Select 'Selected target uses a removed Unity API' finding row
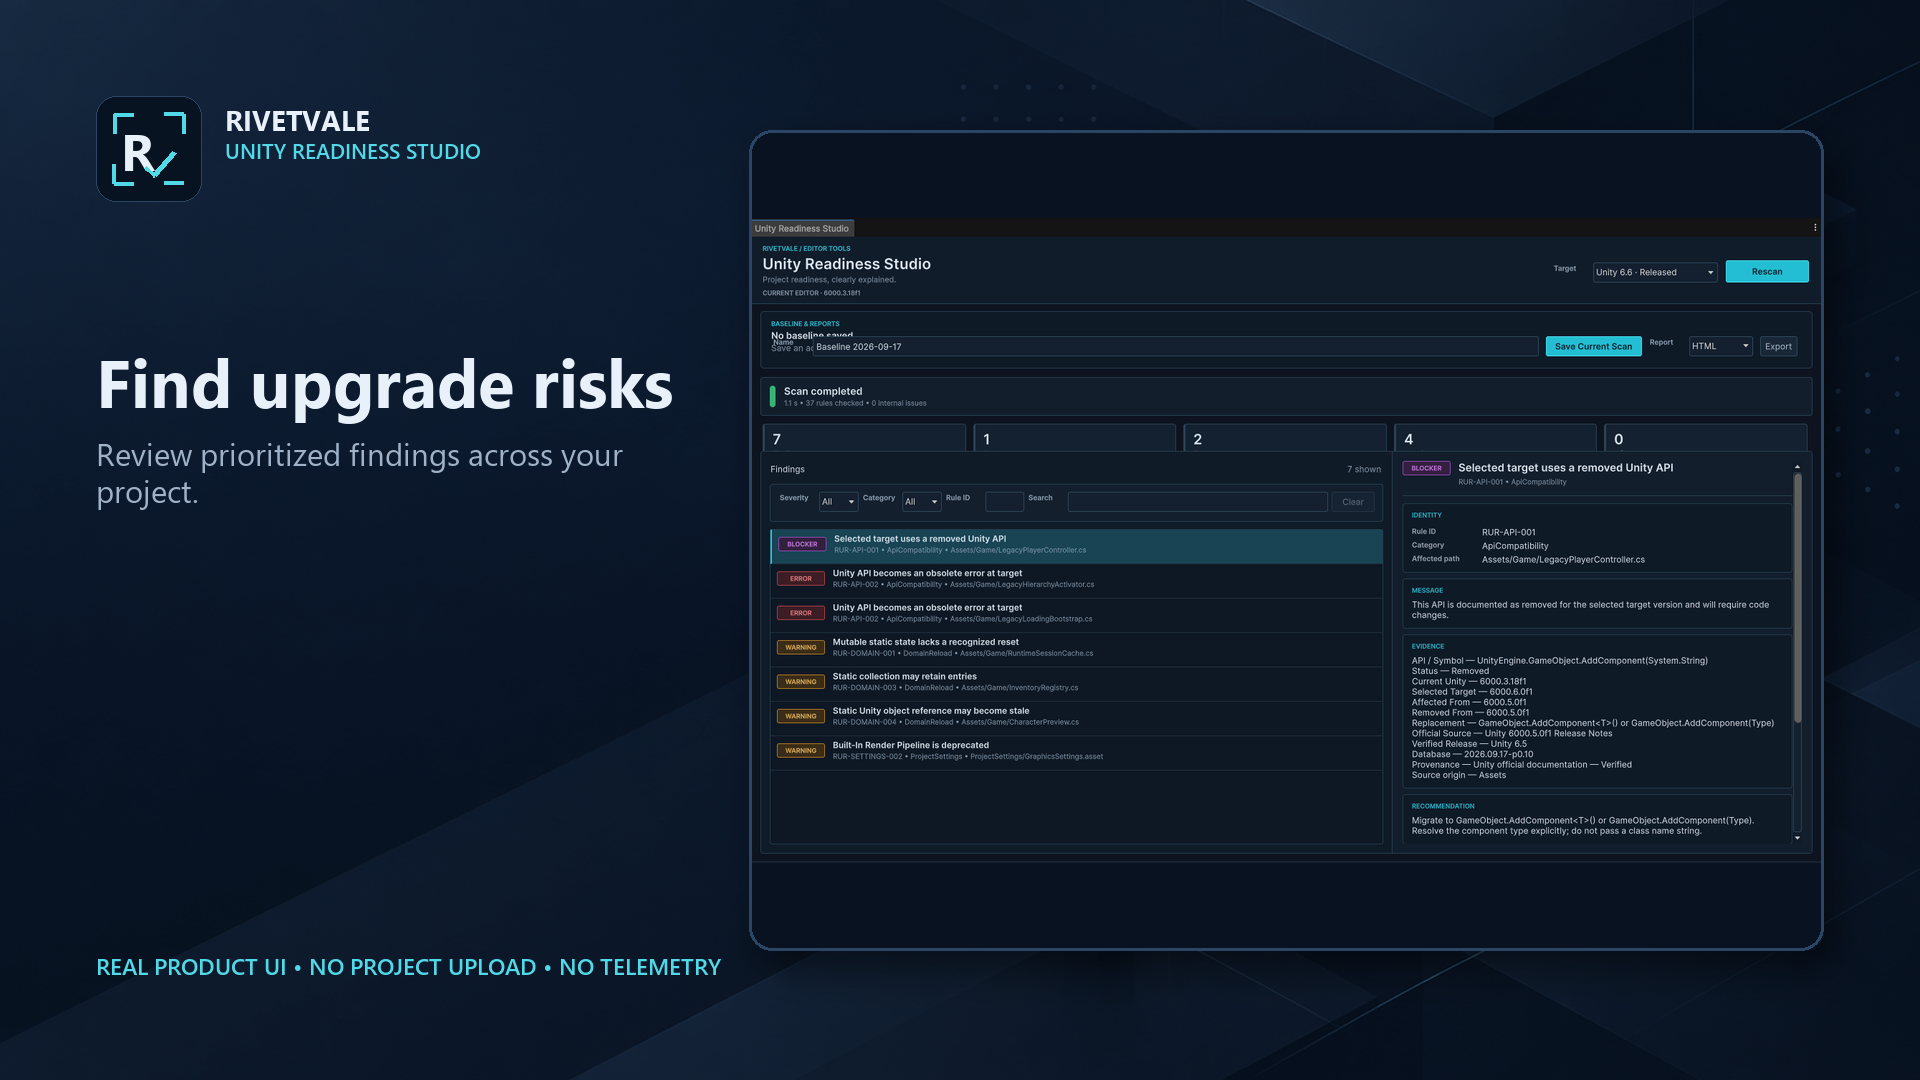Viewport: 1920px width, 1080px height. coord(1077,545)
